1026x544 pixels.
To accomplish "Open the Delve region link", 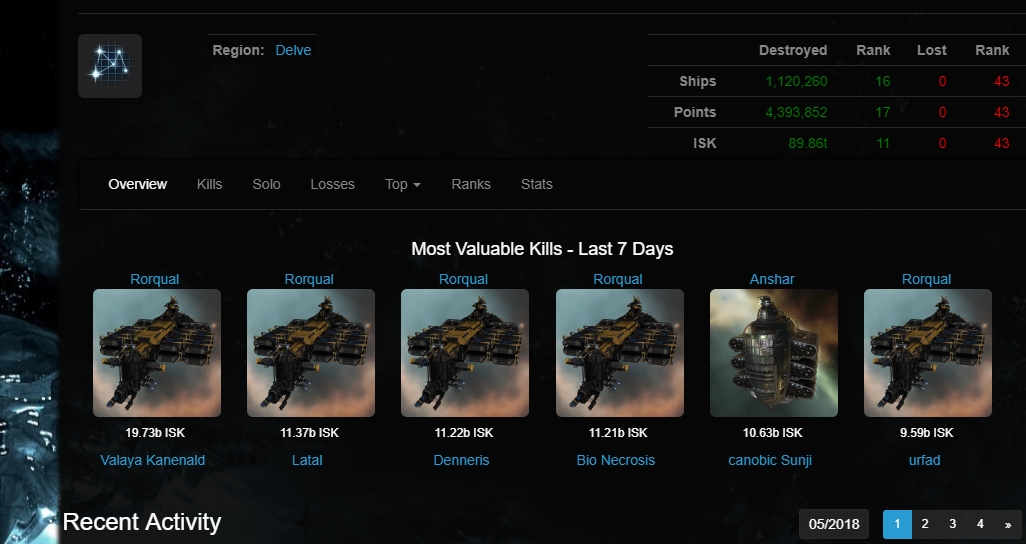I will pyautogui.click(x=293, y=50).
